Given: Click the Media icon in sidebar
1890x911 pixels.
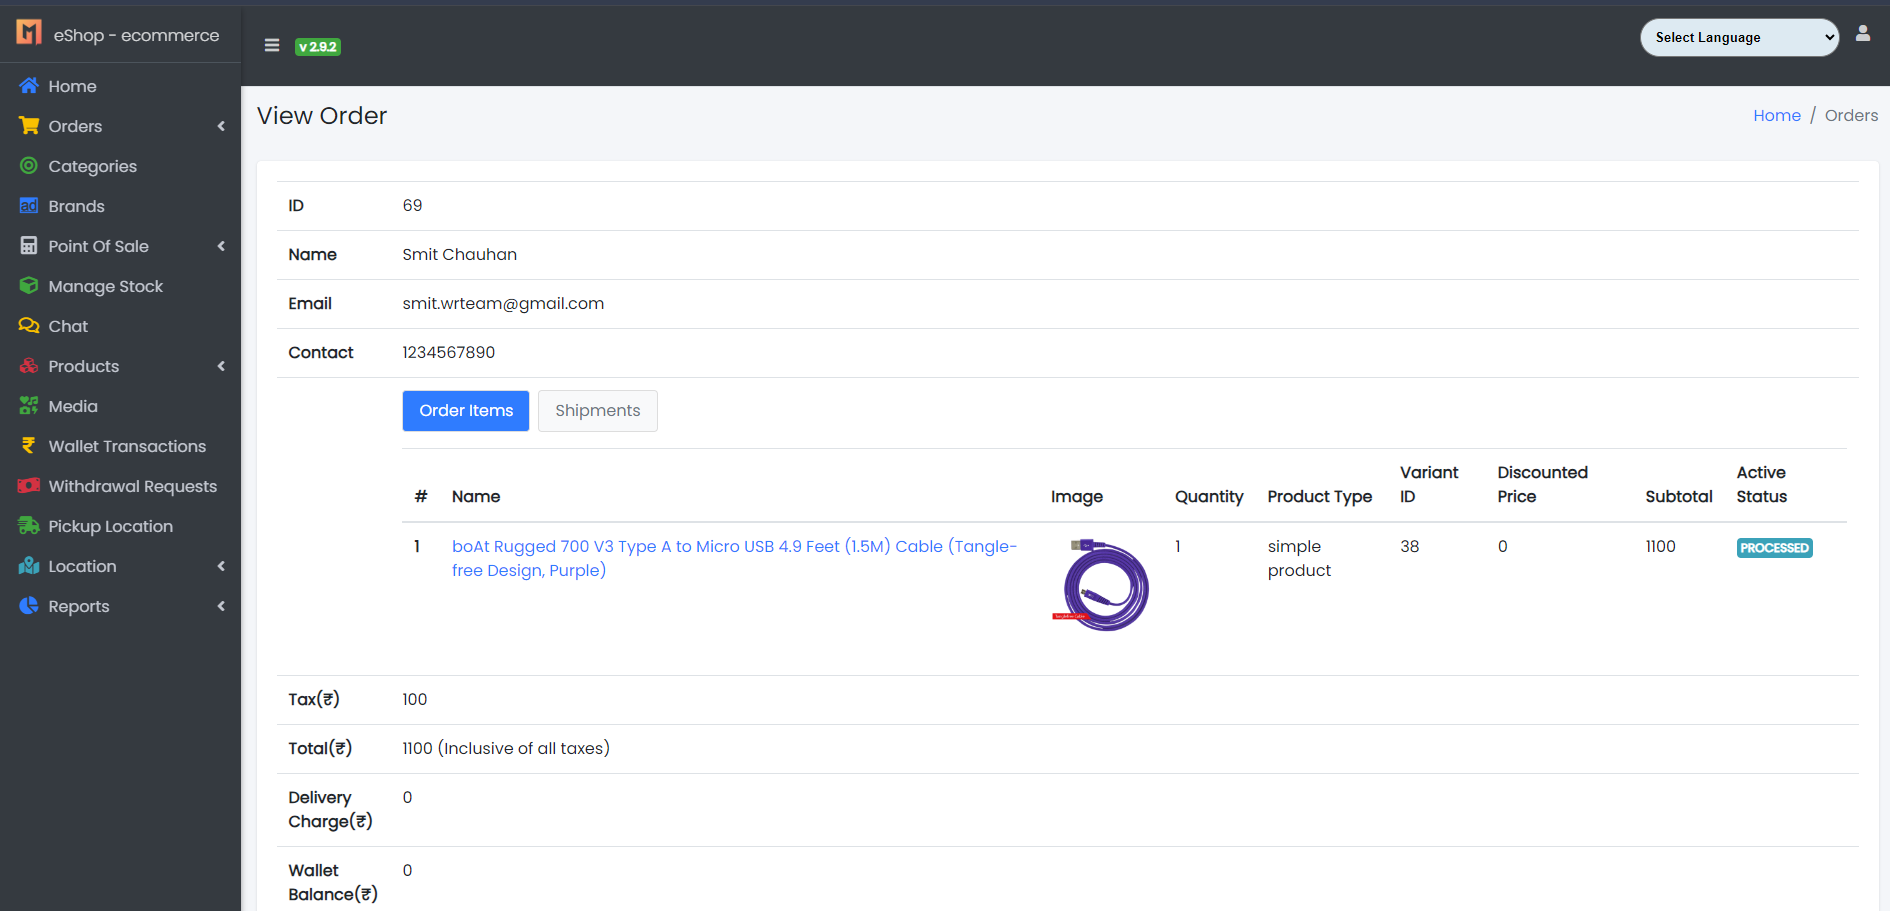Looking at the screenshot, I should (x=29, y=406).
